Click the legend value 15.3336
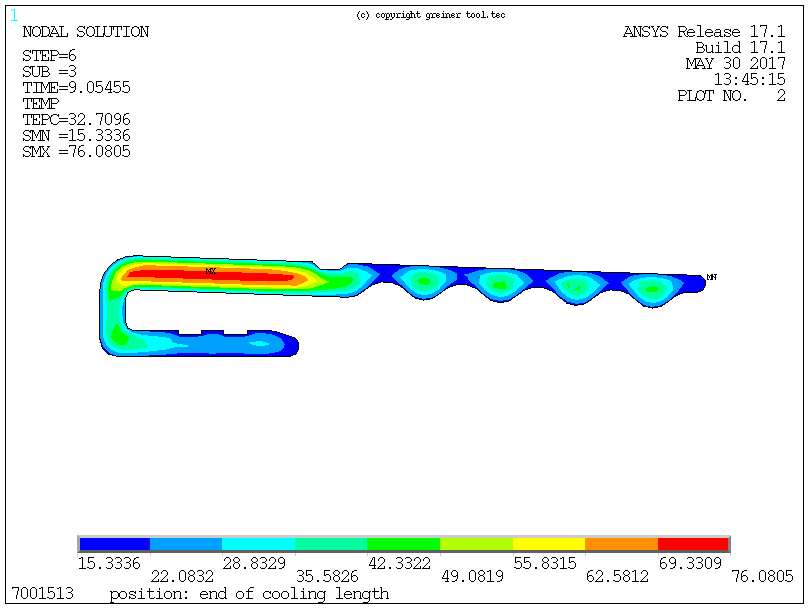The image size is (810, 610). pyautogui.click(x=109, y=563)
